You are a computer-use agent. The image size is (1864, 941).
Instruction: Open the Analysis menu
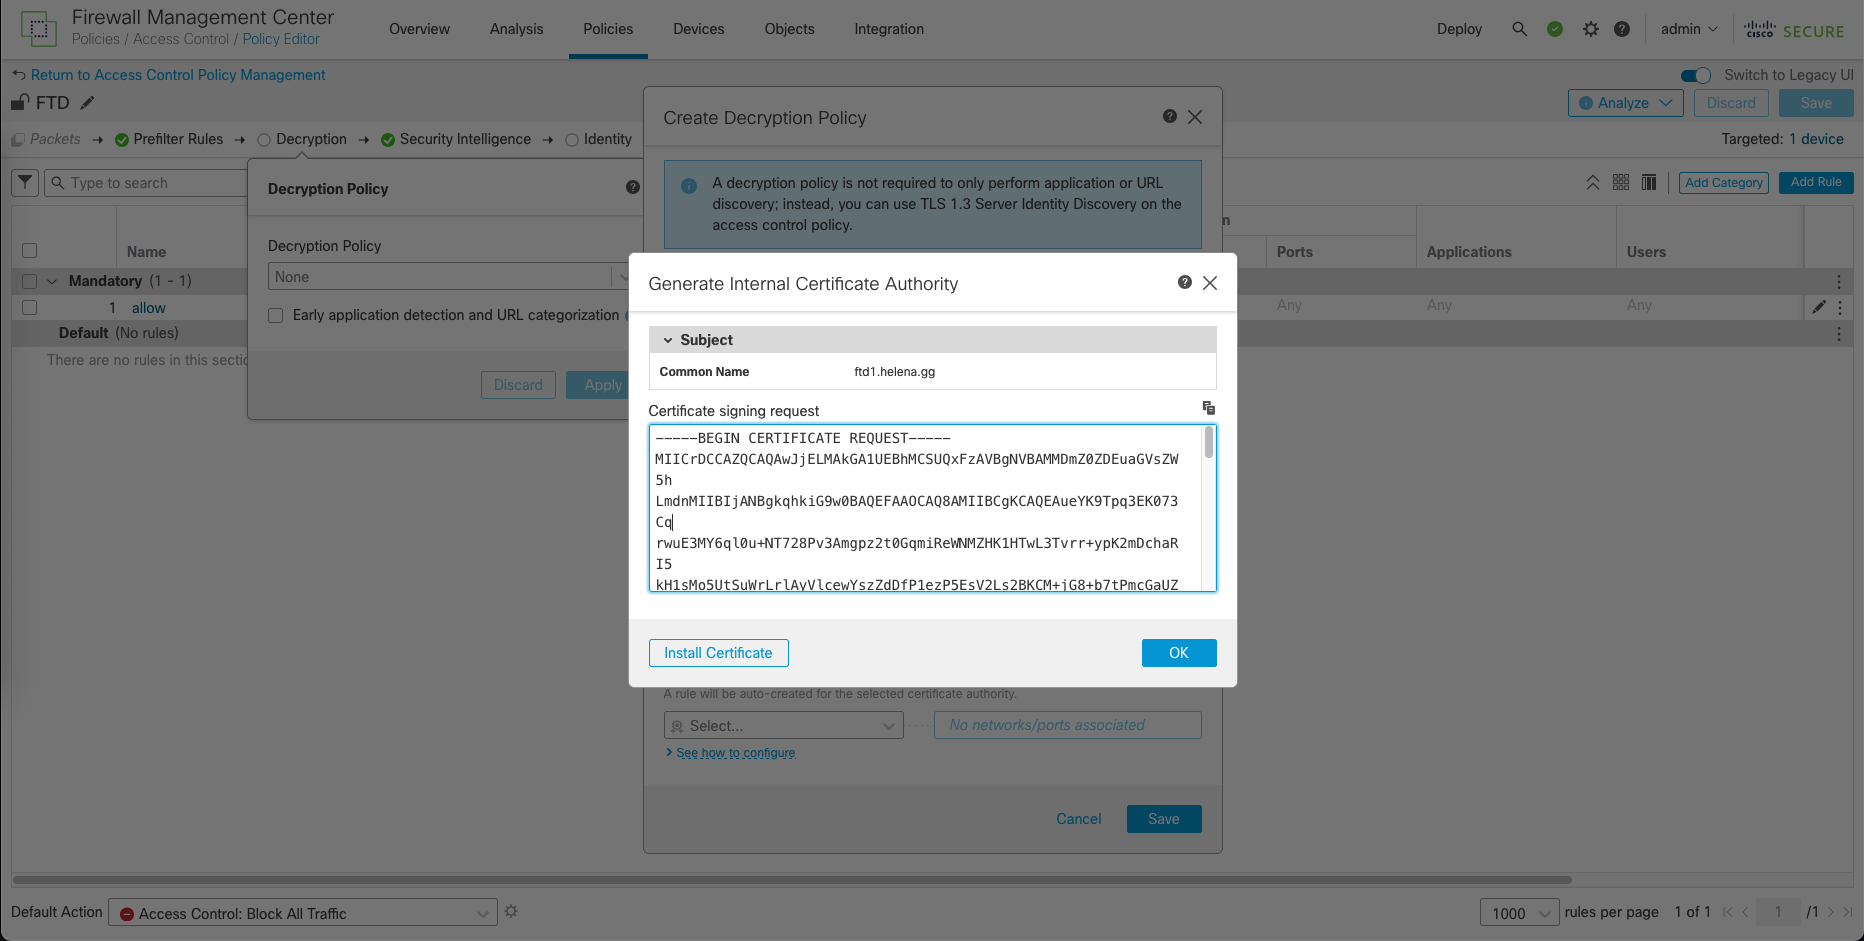tap(516, 29)
